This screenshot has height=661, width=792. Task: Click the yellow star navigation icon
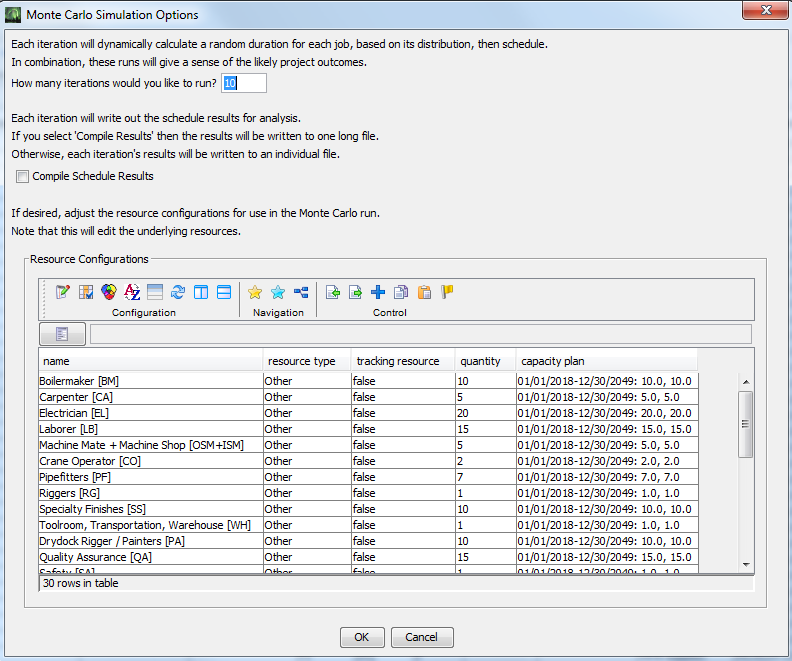255,292
